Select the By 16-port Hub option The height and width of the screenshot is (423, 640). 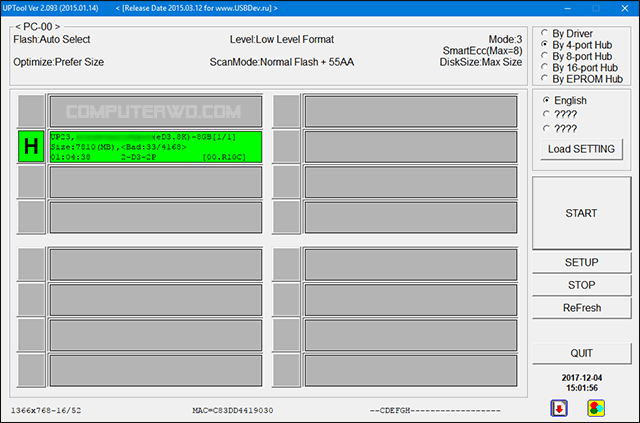pyautogui.click(x=580, y=68)
